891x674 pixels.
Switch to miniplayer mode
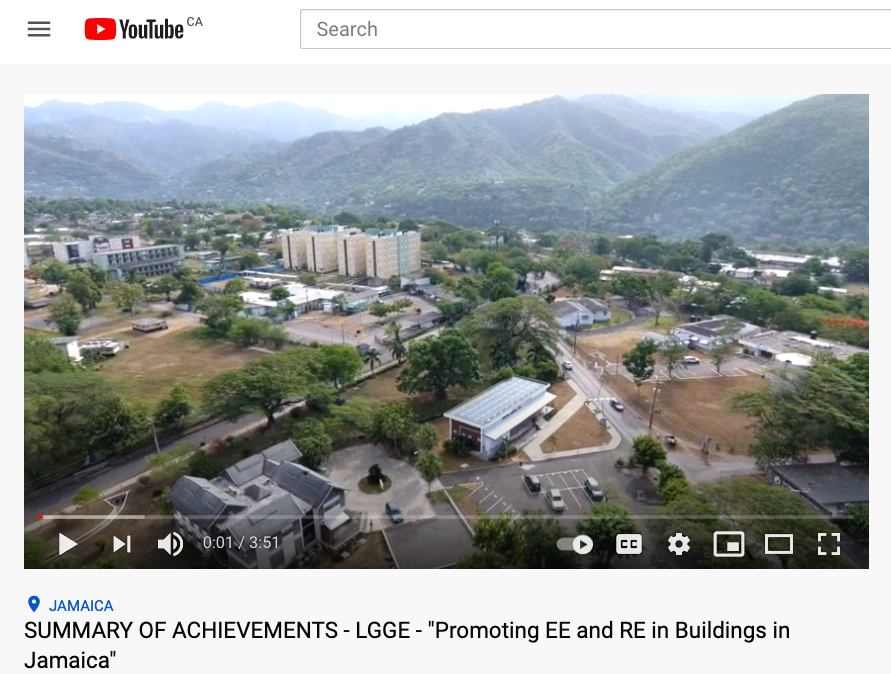[x=728, y=544]
